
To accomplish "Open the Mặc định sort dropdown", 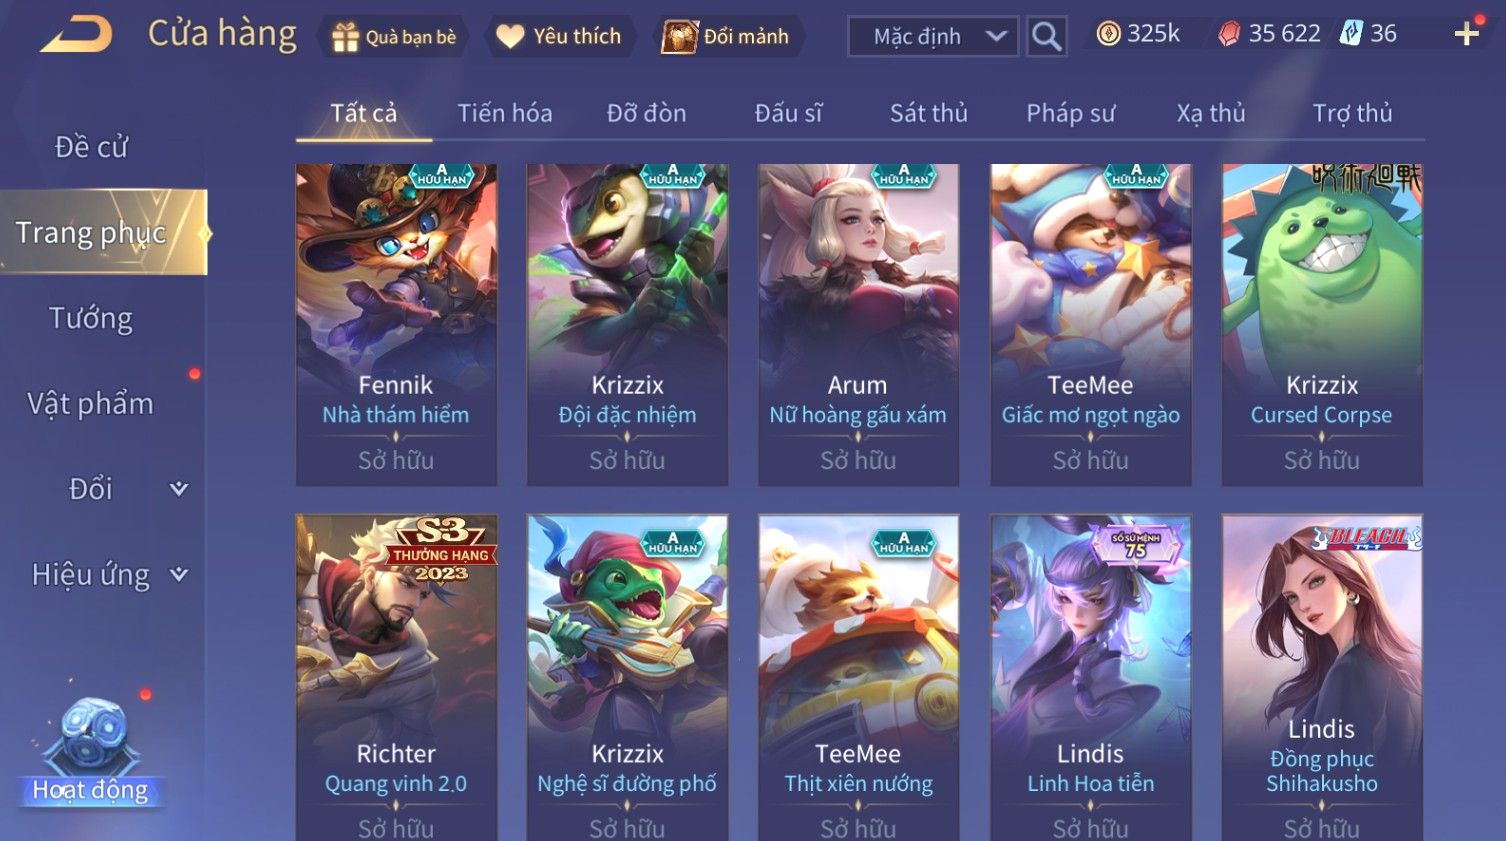I will (x=933, y=37).
